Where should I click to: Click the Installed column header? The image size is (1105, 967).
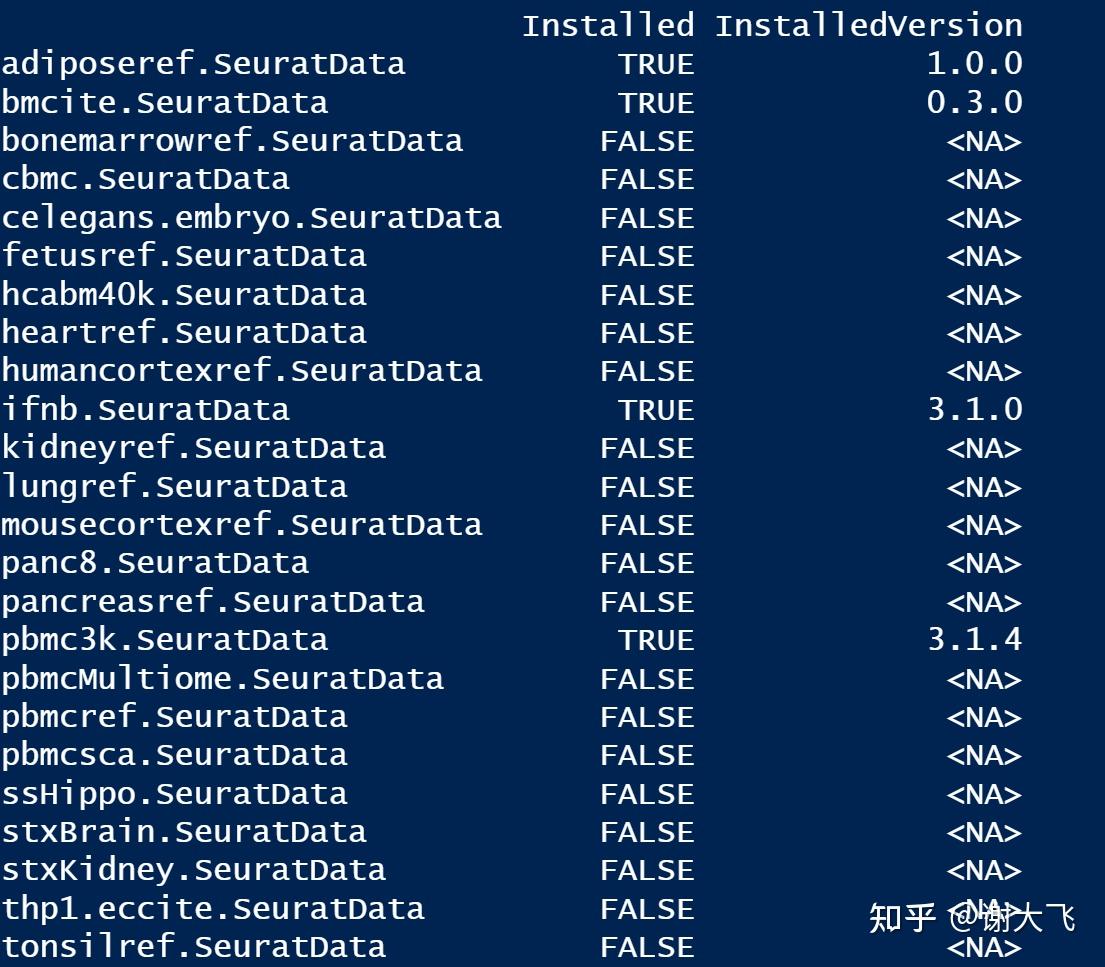(x=607, y=25)
